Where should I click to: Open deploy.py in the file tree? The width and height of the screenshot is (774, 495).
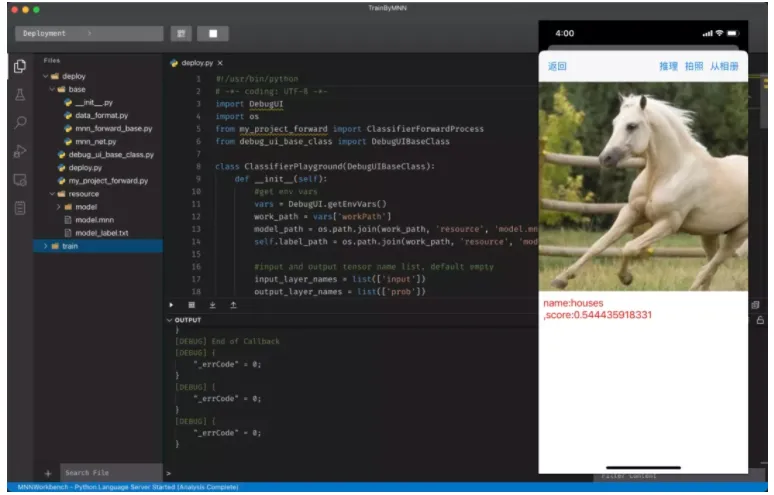click(80, 168)
